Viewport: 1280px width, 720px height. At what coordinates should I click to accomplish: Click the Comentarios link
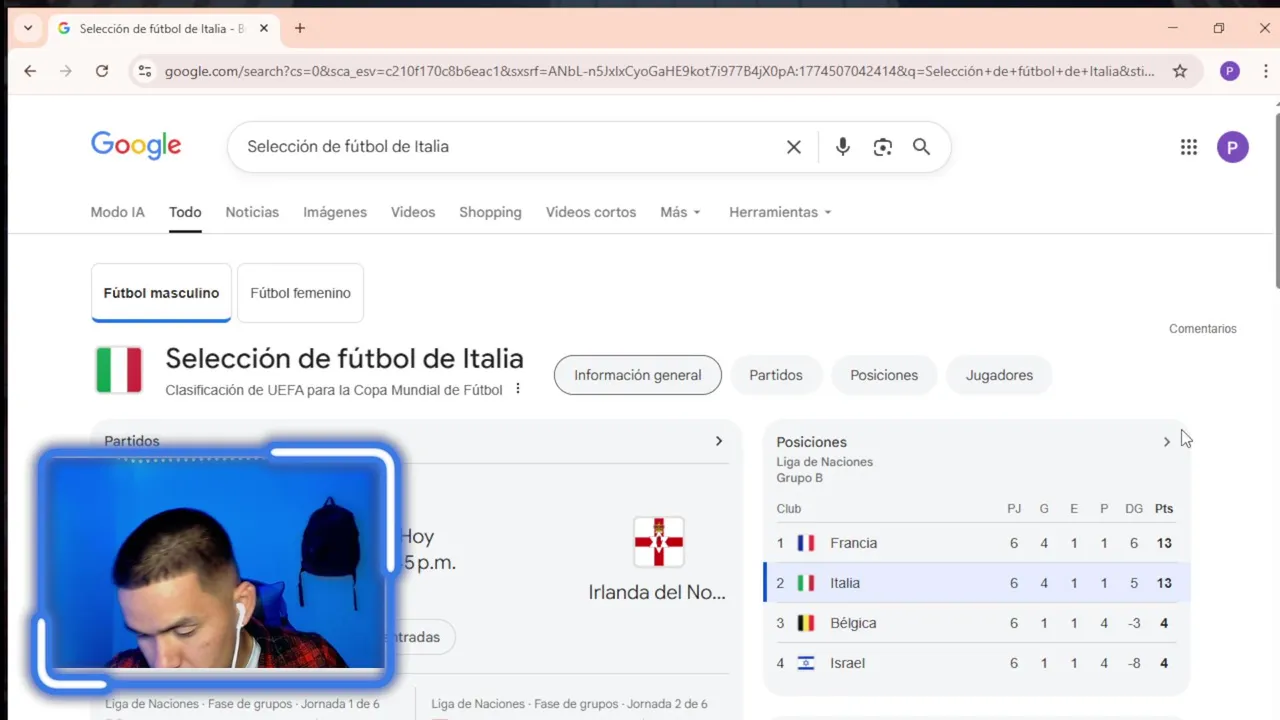(1203, 329)
